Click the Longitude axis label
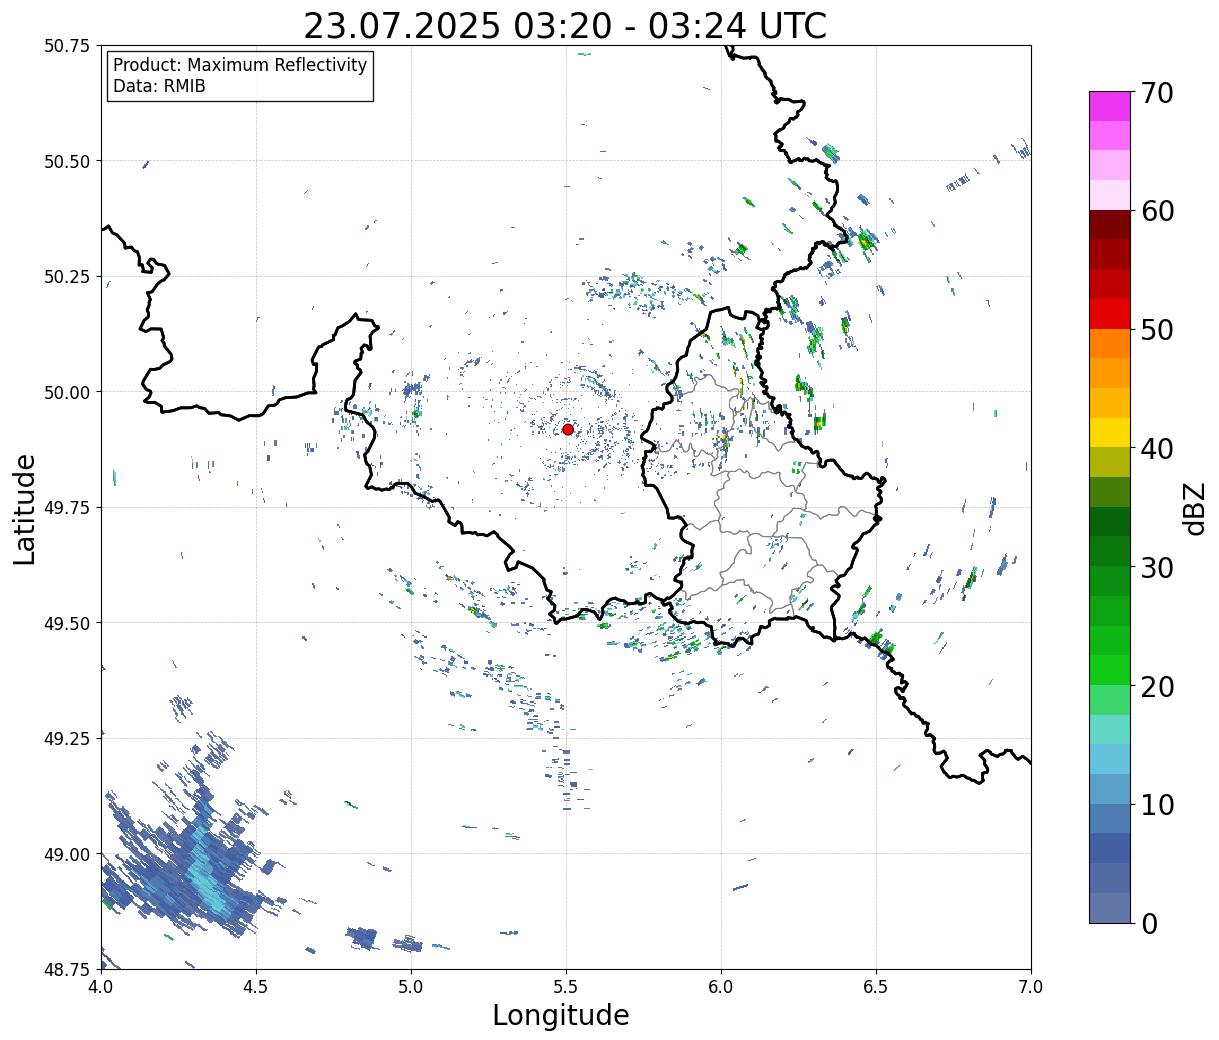 pyautogui.click(x=561, y=1015)
